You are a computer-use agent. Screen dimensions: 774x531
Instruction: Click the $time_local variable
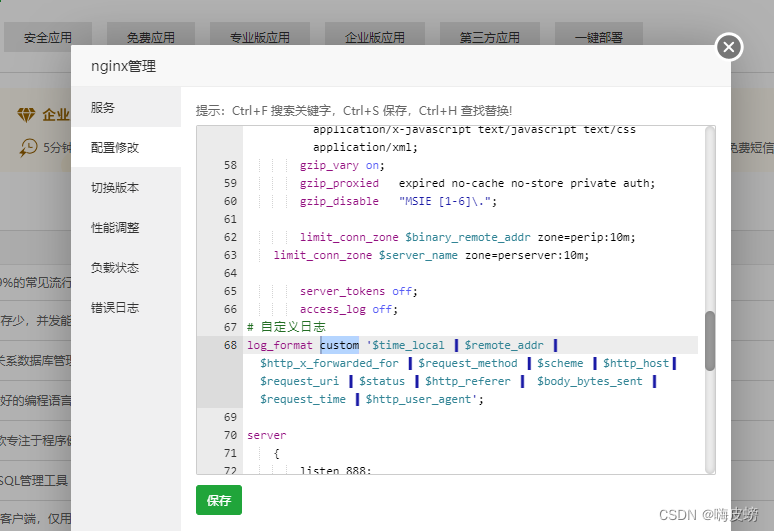tap(408, 345)
